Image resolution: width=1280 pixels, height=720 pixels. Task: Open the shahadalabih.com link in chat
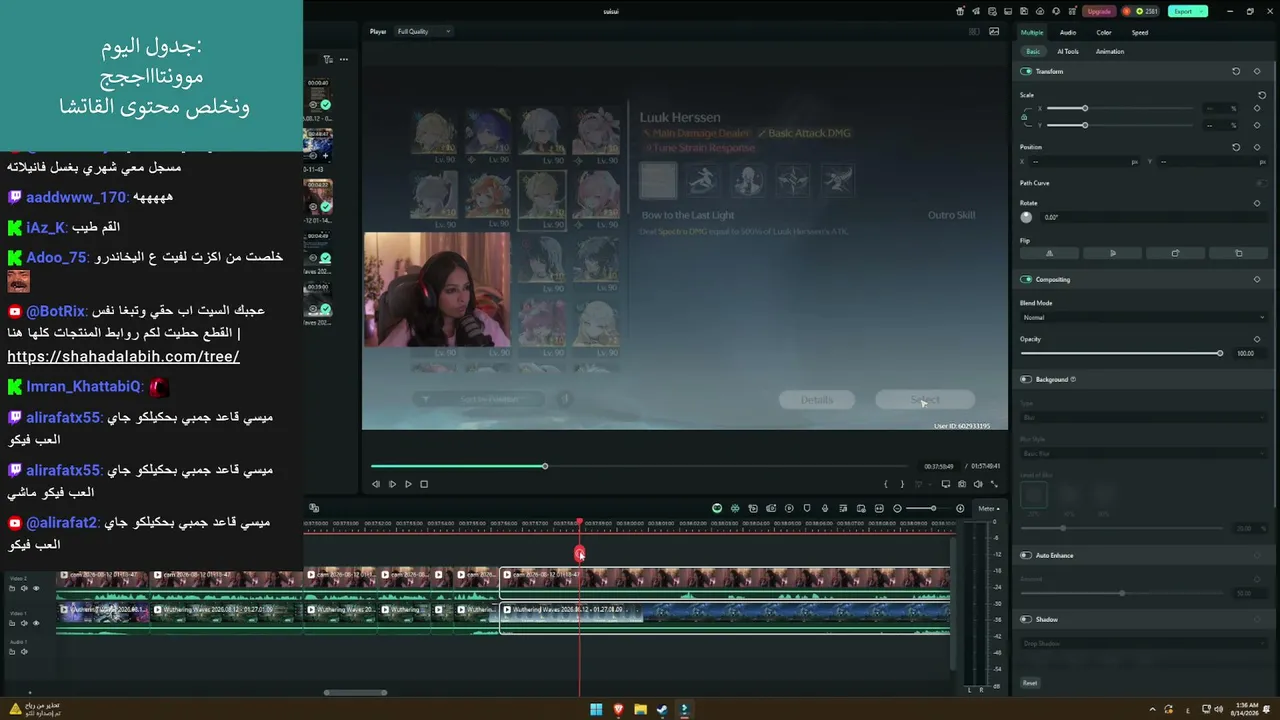click(123, 356)
